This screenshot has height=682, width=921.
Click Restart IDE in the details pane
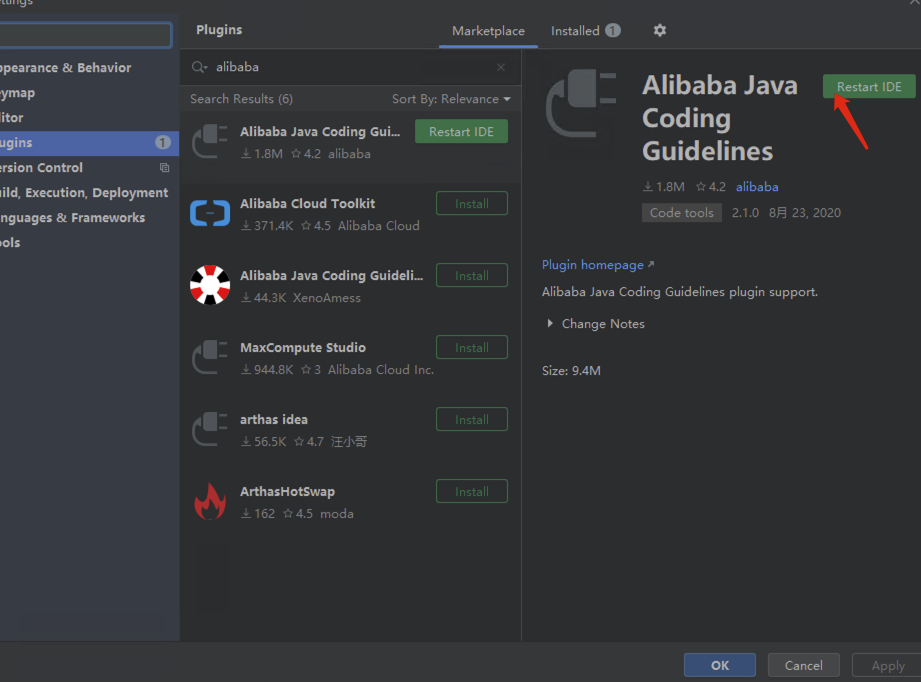(x=869, y=86)
